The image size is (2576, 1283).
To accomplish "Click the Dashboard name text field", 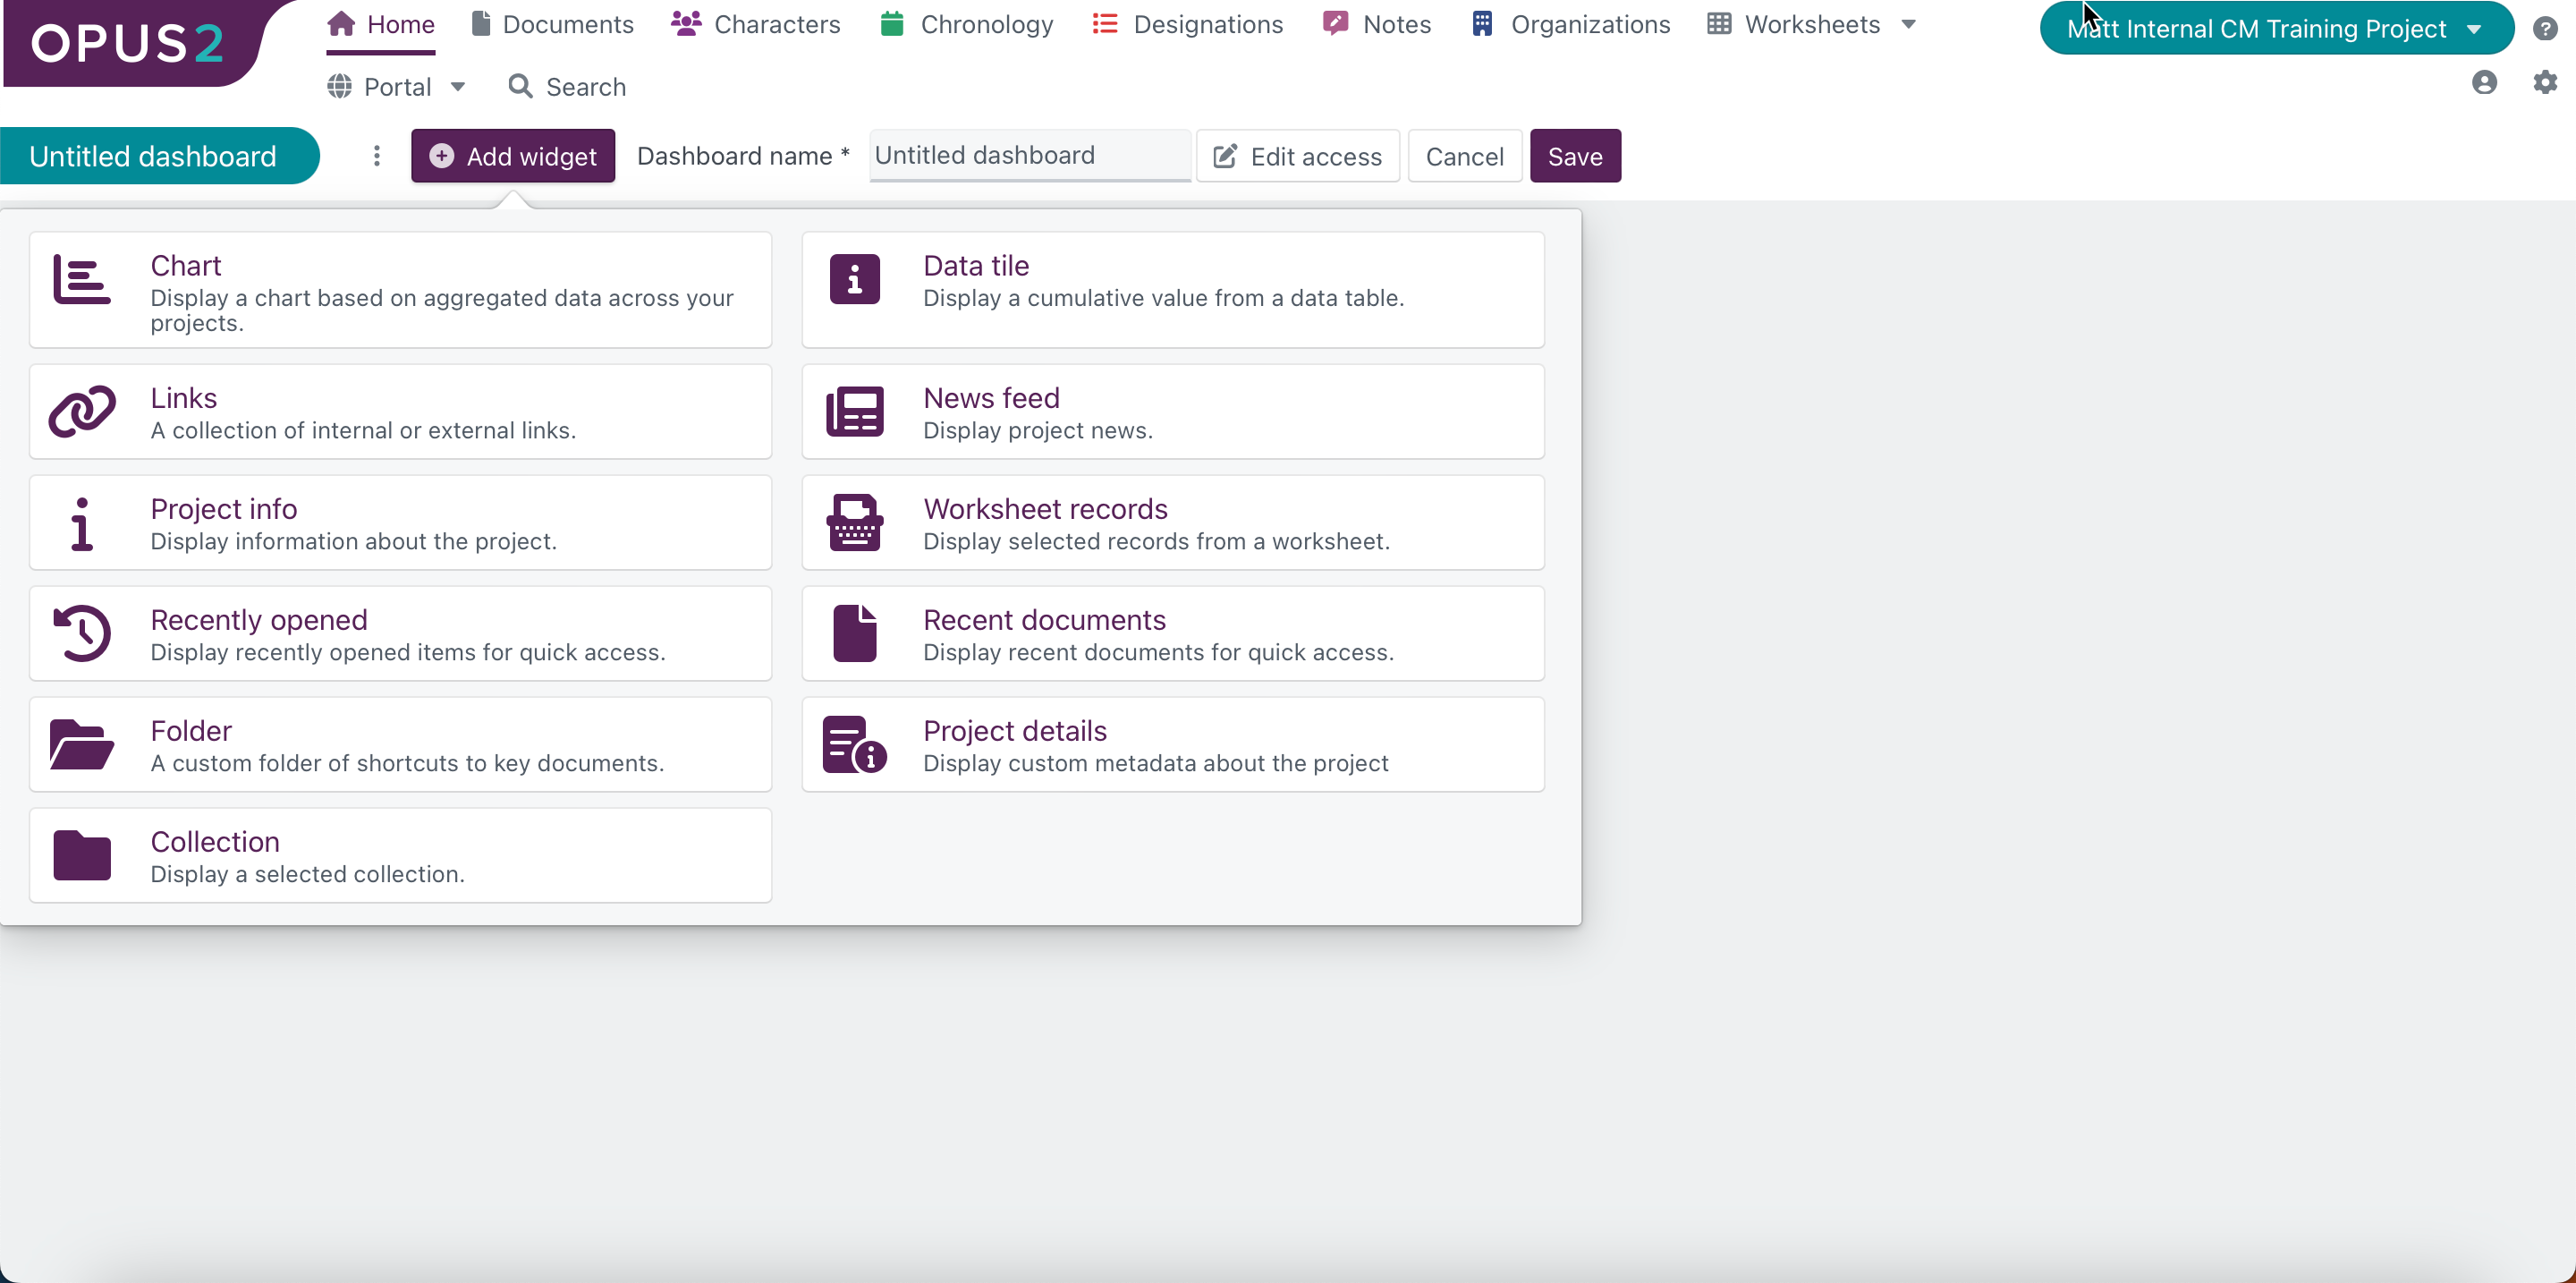I will click(1029, 156).
